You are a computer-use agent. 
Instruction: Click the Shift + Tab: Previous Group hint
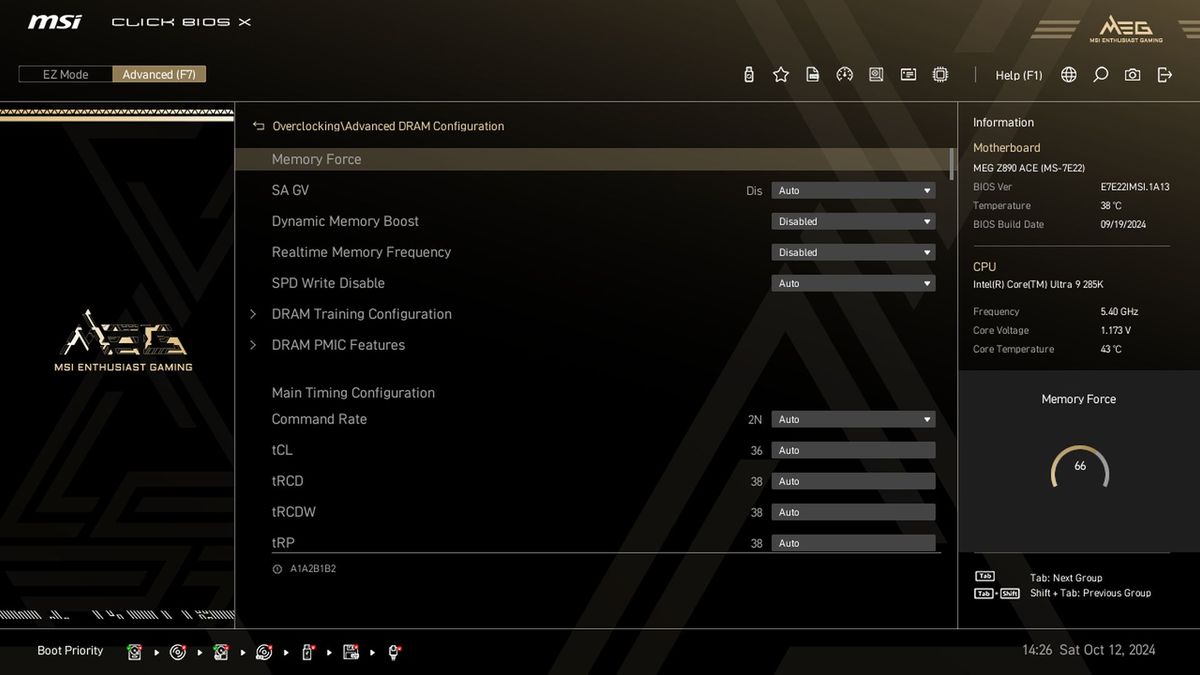click(1090, 593)
